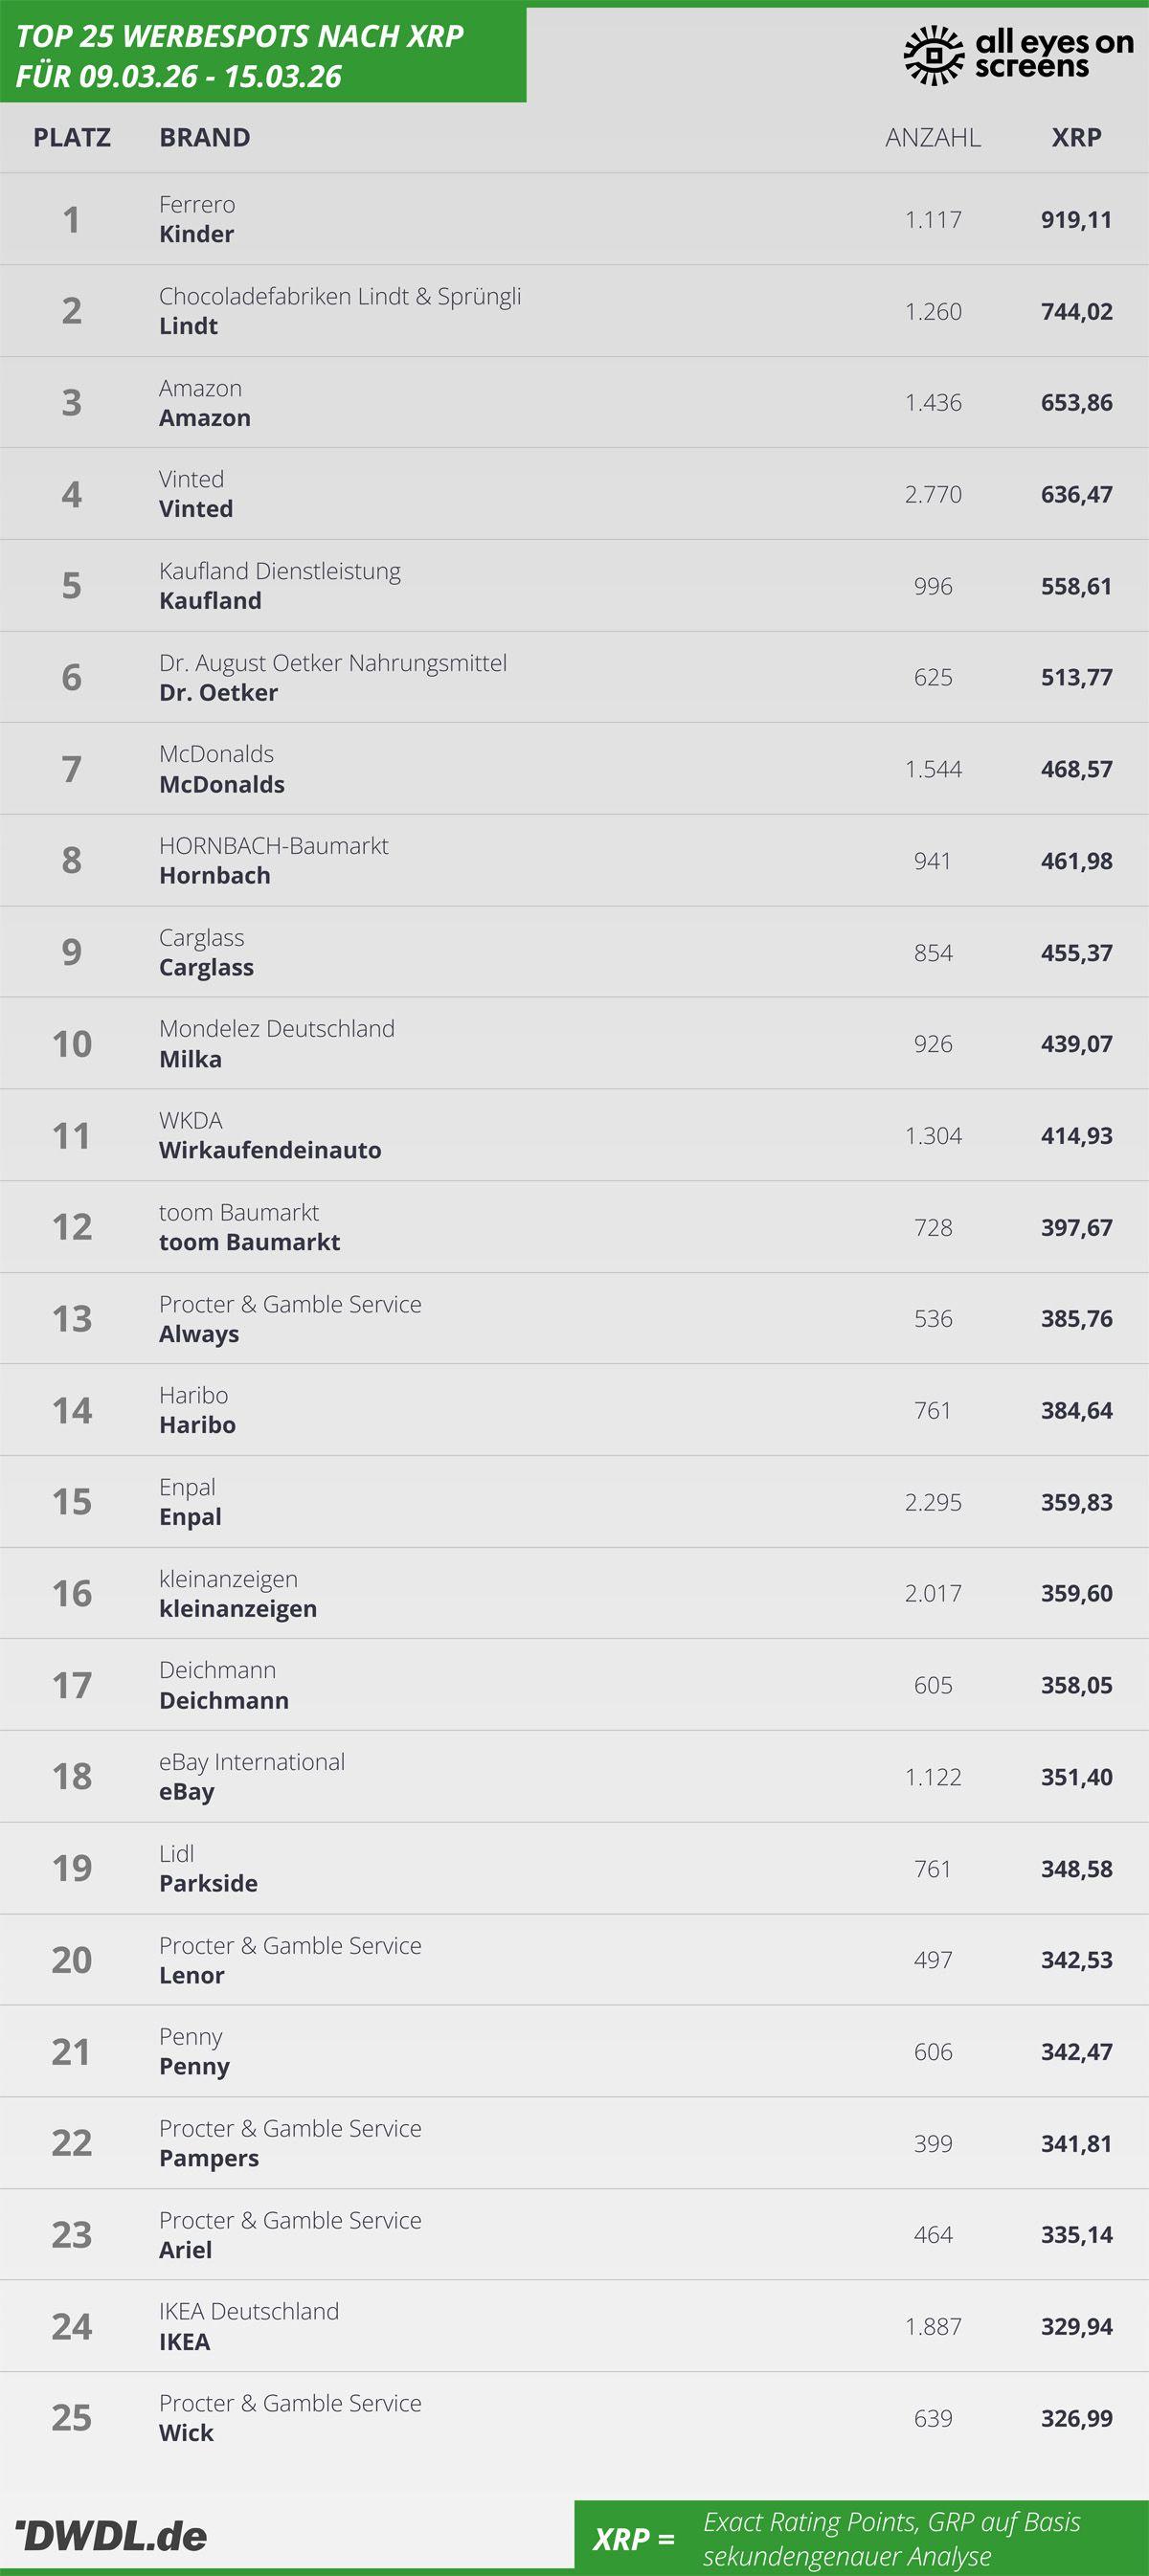Click rank number 7 for McDonalds
Viewport: 1149px width, 2576px height.
[71, 769]
